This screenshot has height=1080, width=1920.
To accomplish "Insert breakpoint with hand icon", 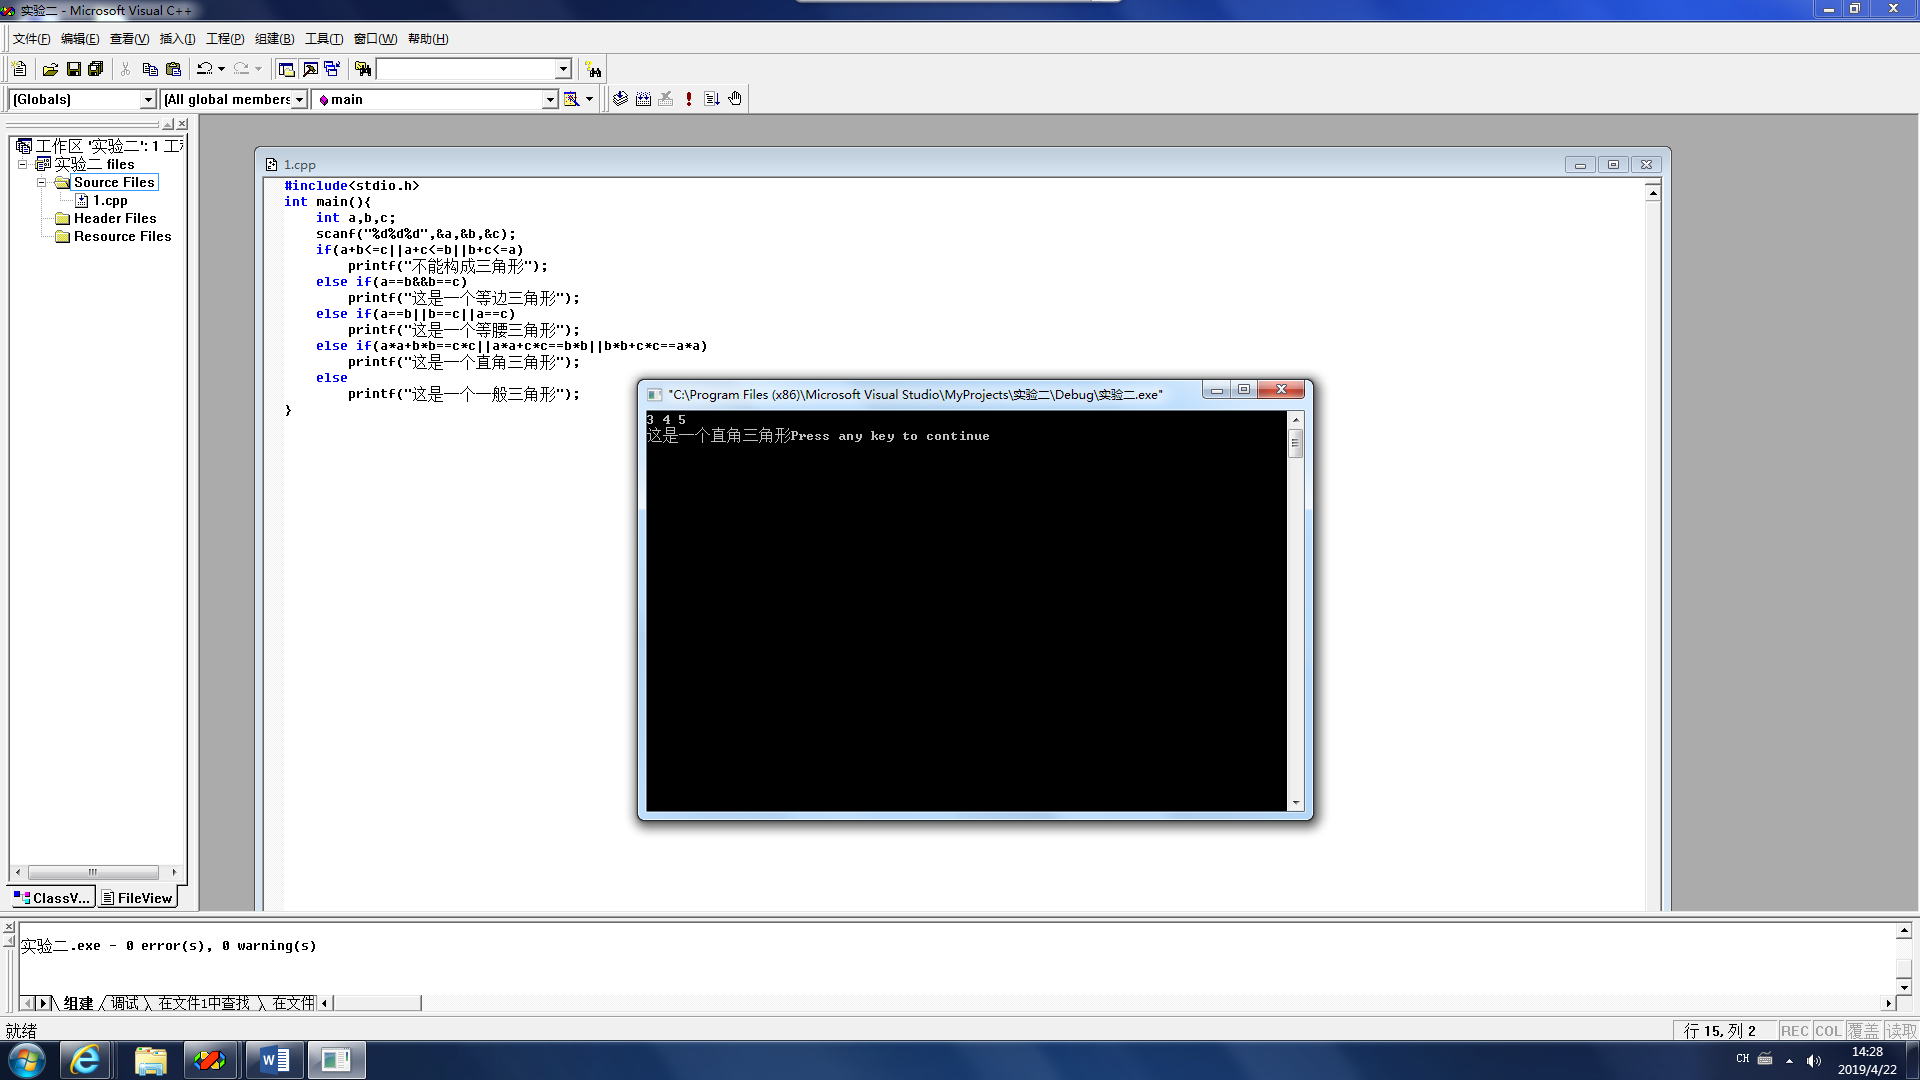I will point(735,99).
